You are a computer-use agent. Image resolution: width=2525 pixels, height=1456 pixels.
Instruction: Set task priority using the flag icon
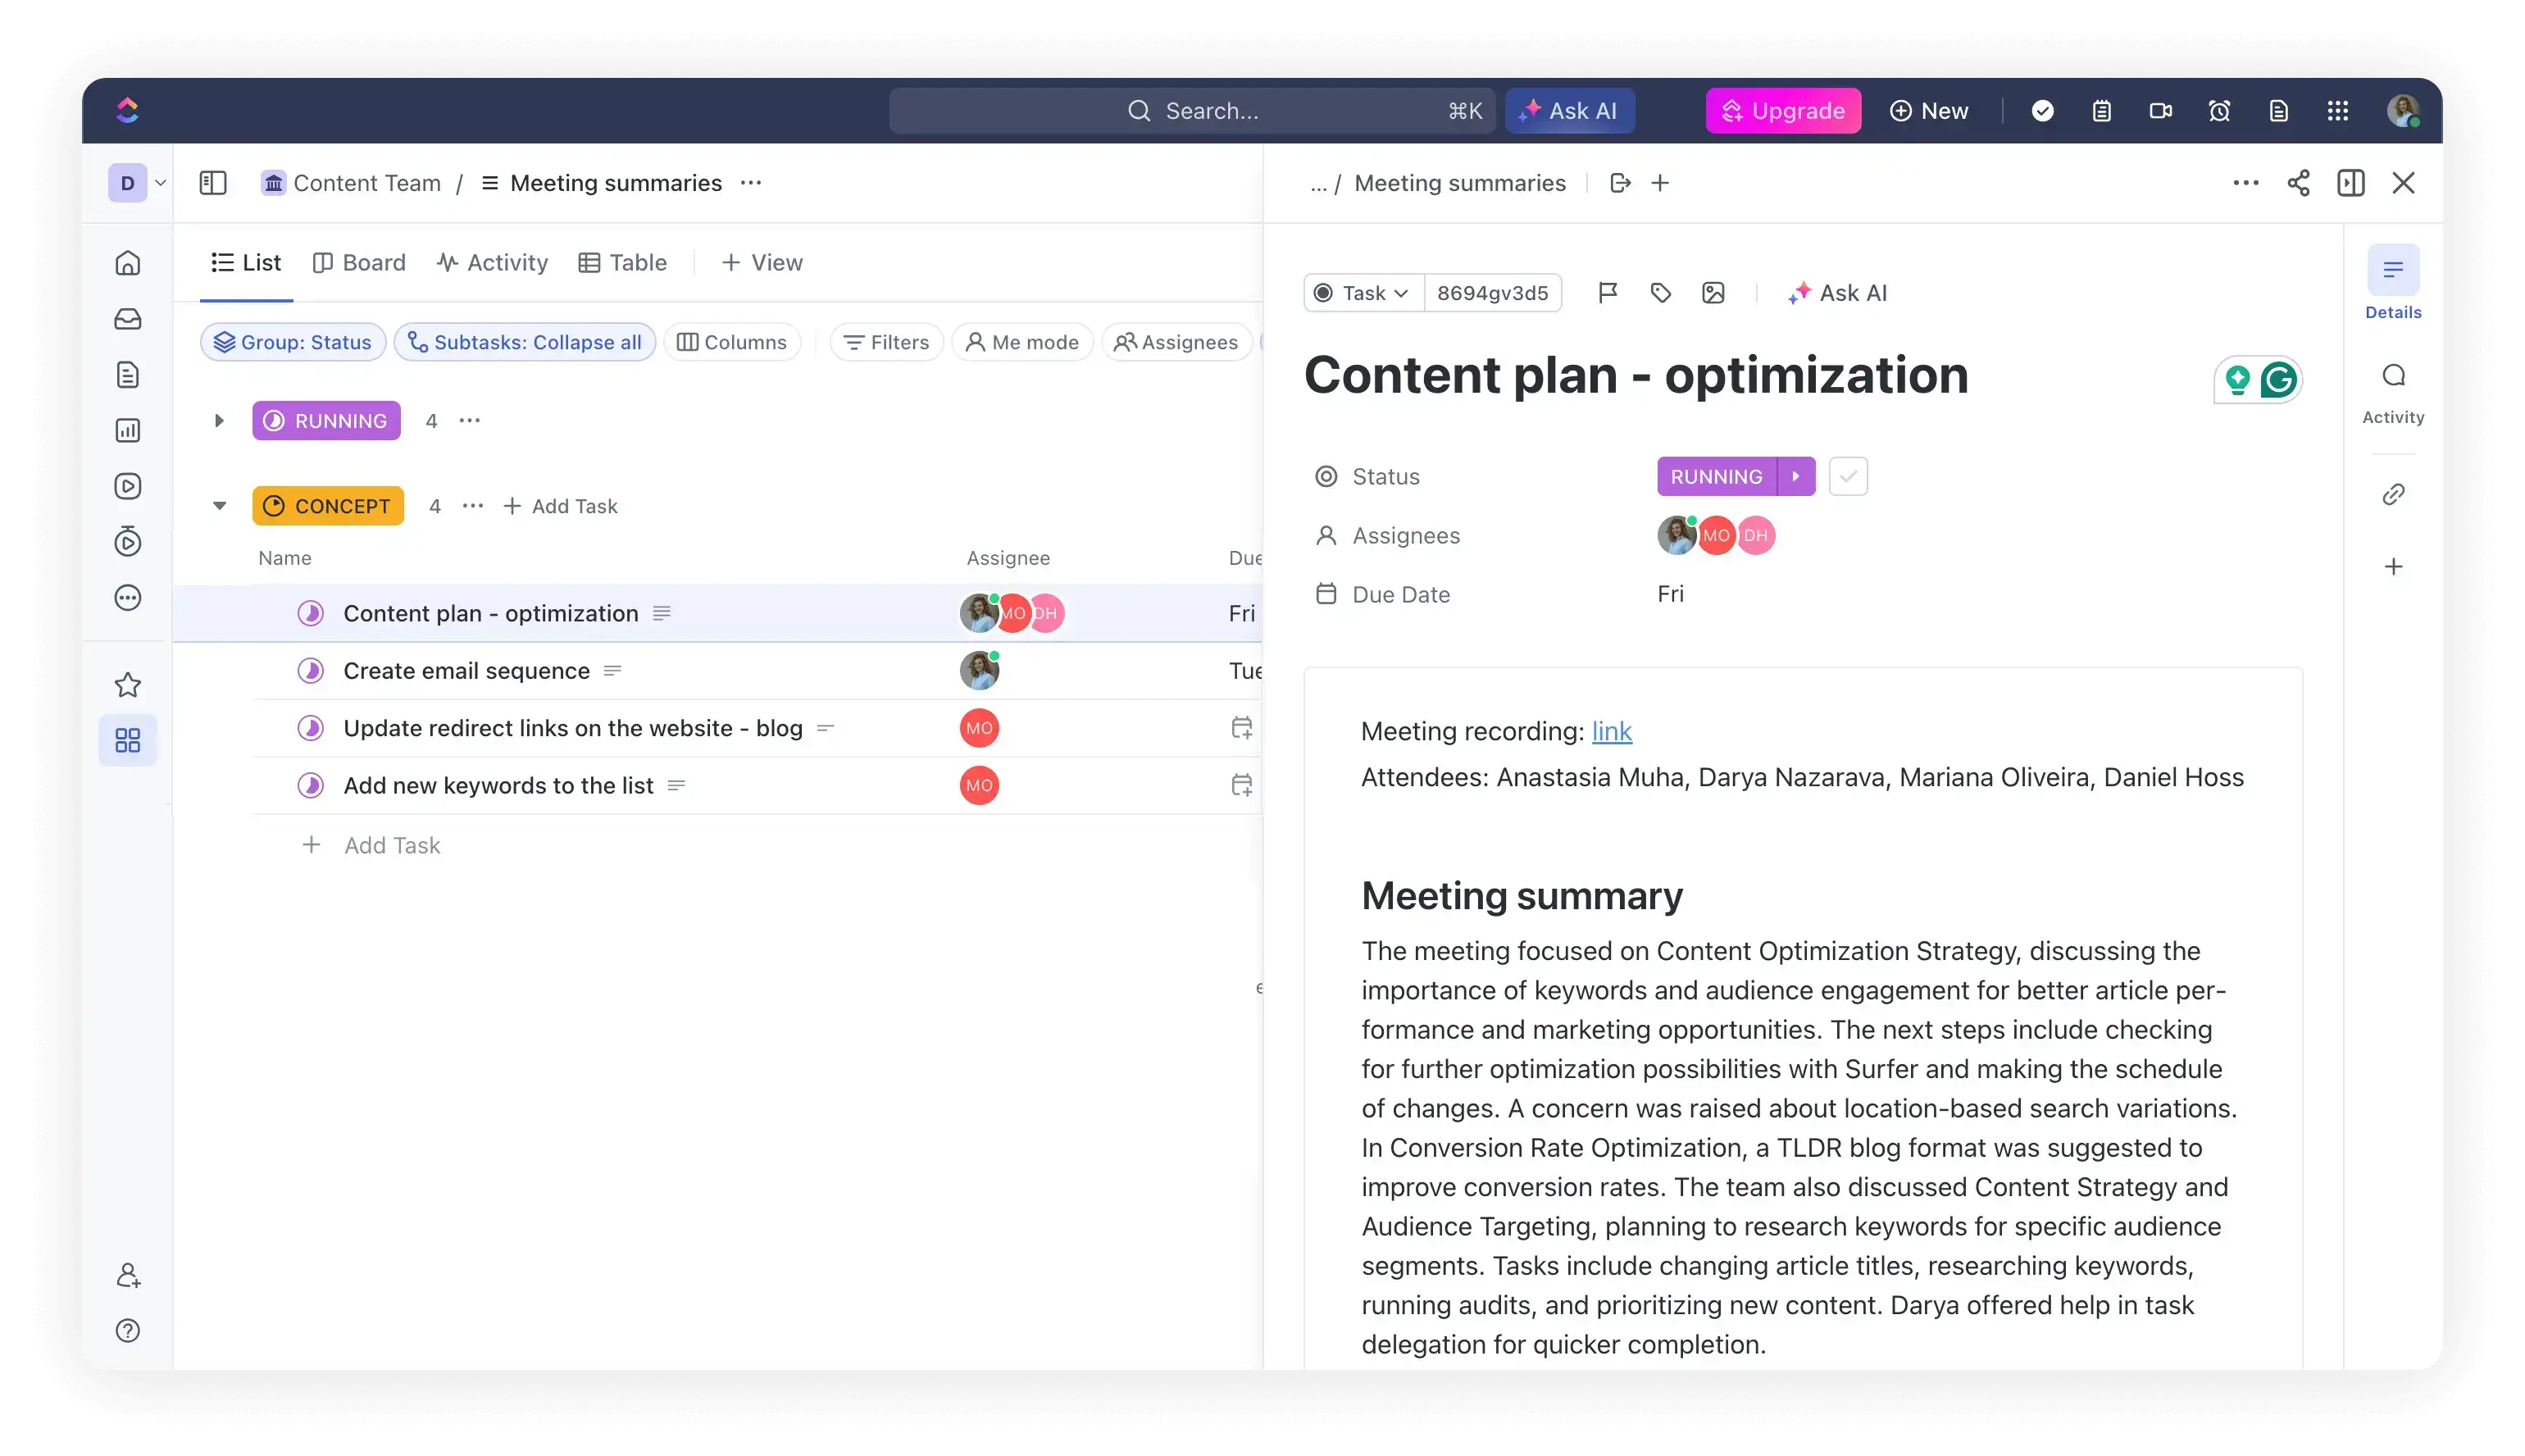pos(1608,292)
